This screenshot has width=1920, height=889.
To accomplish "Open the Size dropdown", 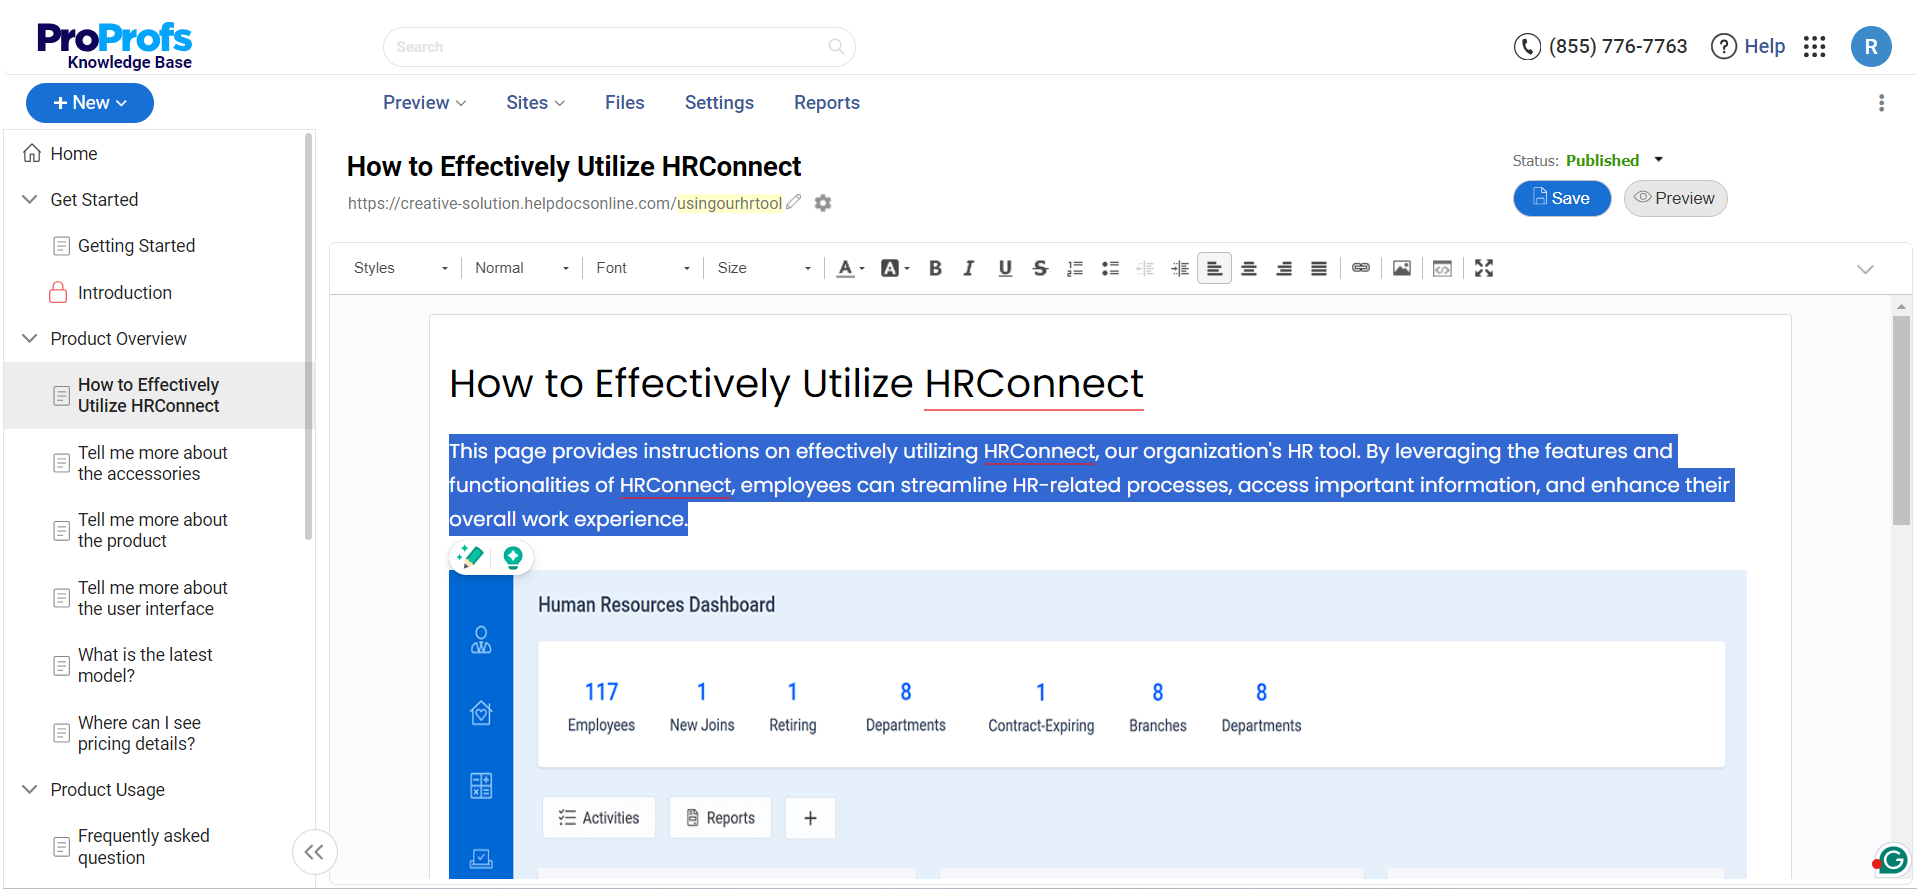I will click(x=764, y=268).
